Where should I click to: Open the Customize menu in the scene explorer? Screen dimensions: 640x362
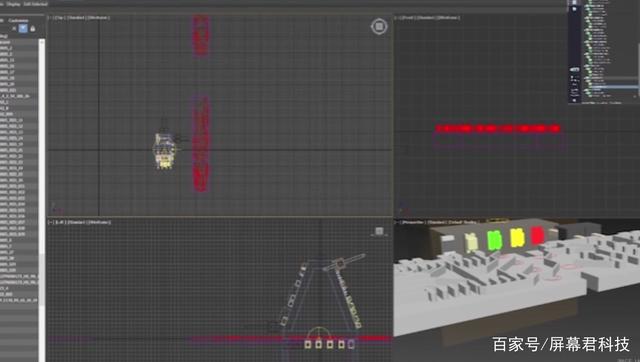pos(18,20)
